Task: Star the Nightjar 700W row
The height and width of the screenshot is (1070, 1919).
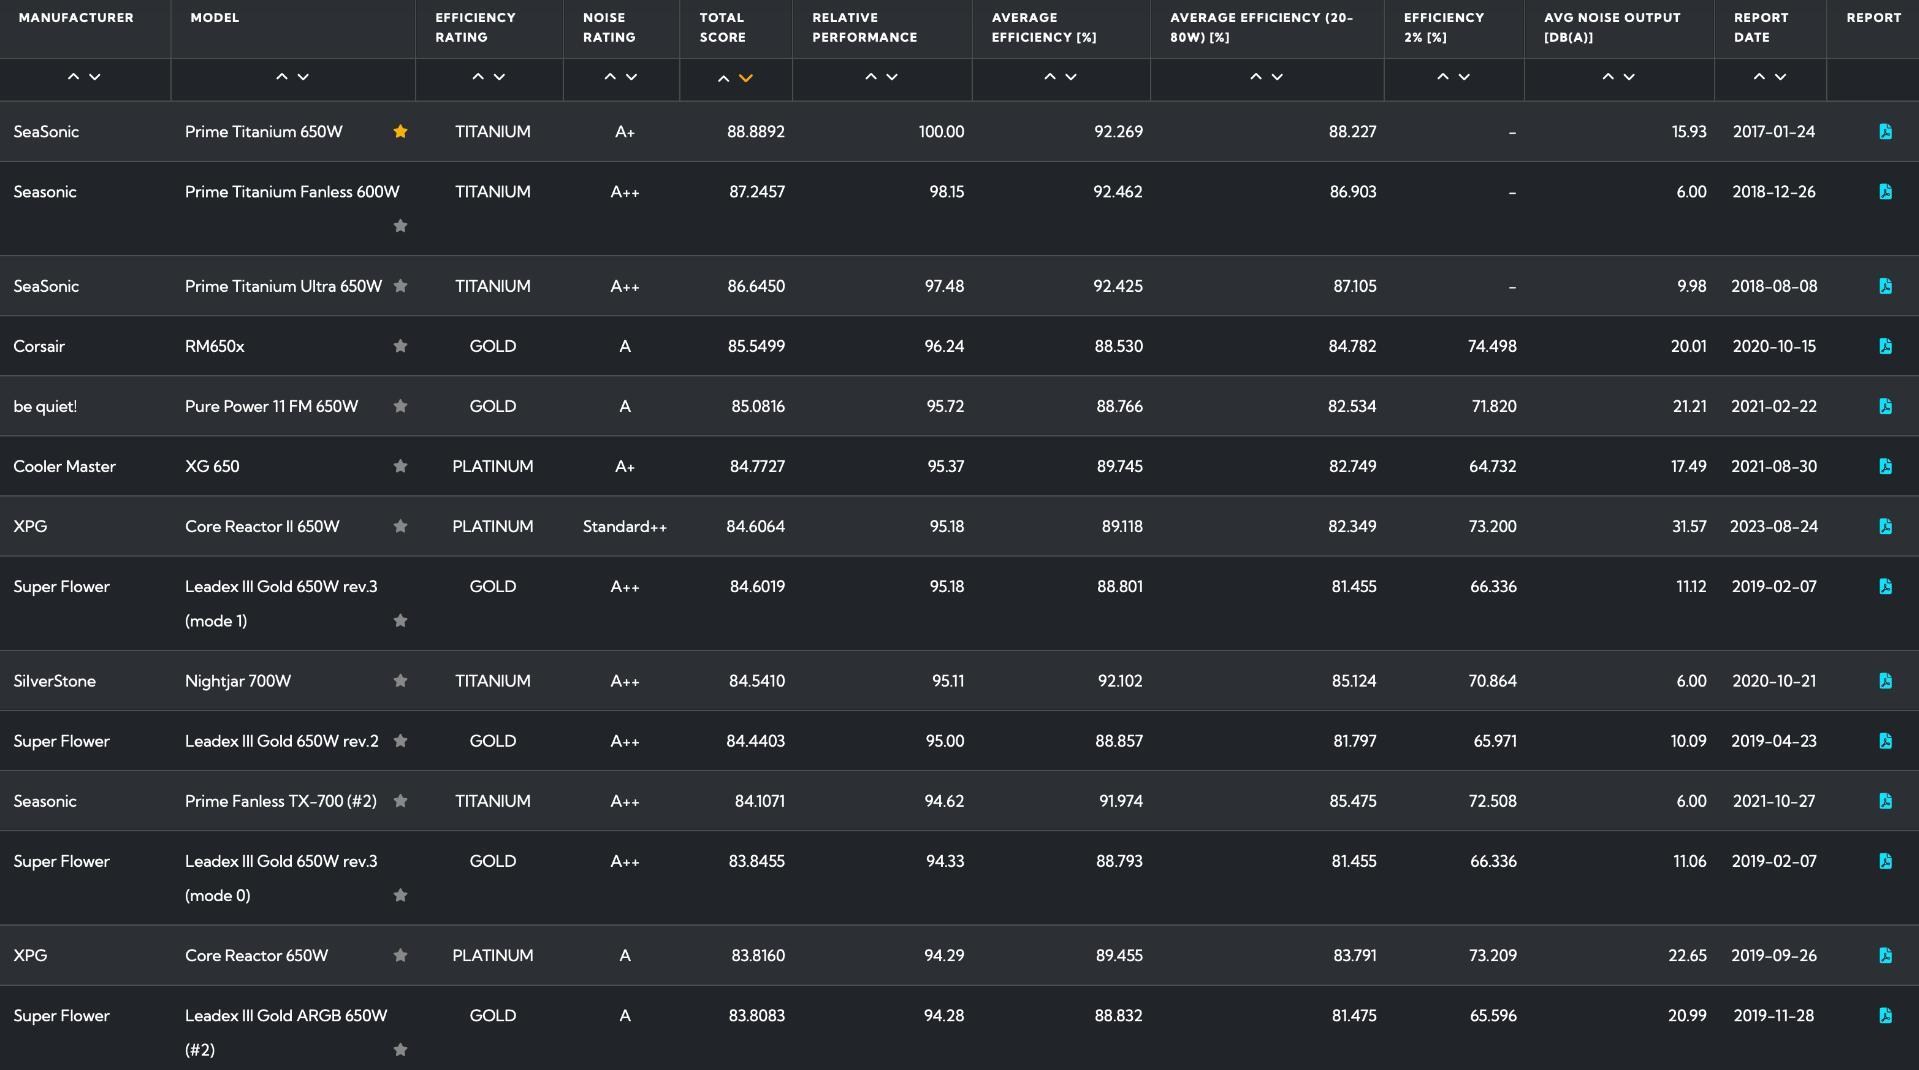Action: (400, 681)
